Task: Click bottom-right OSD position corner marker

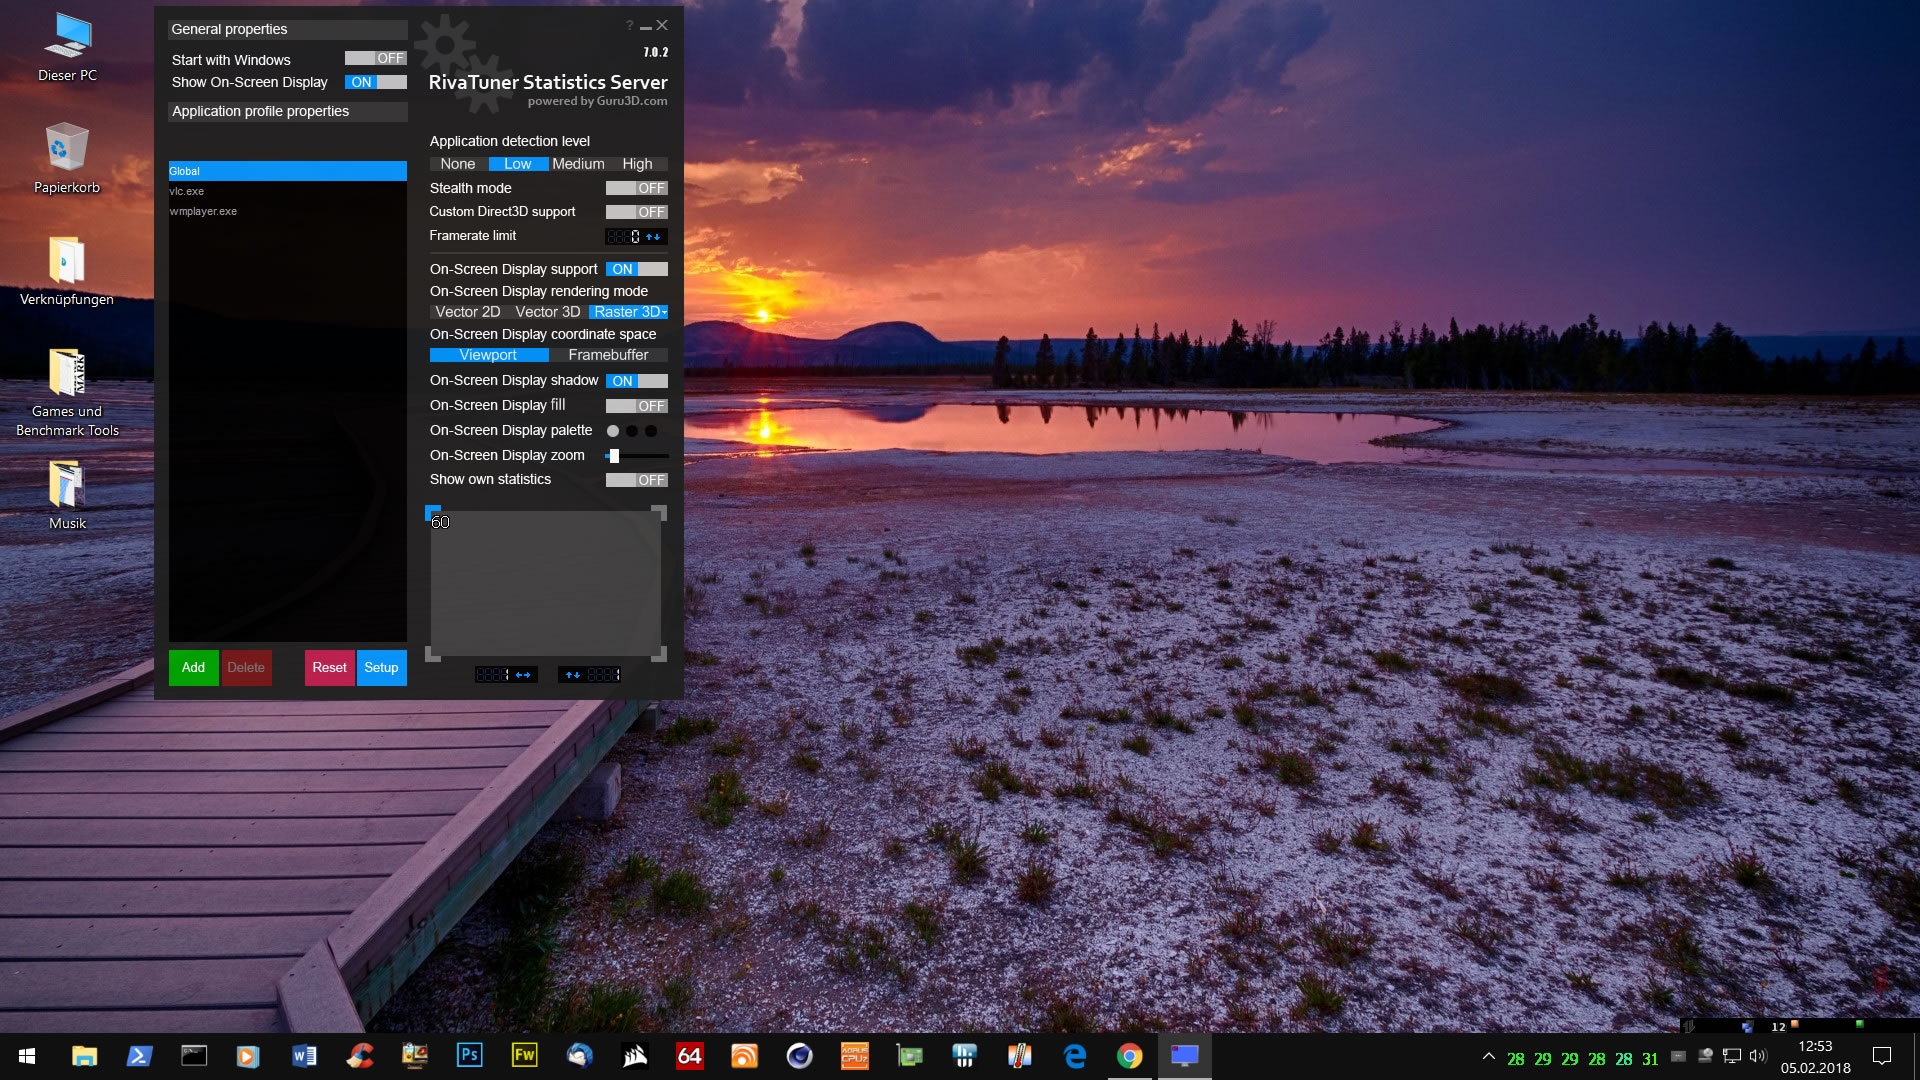Action: pos(659,654)
